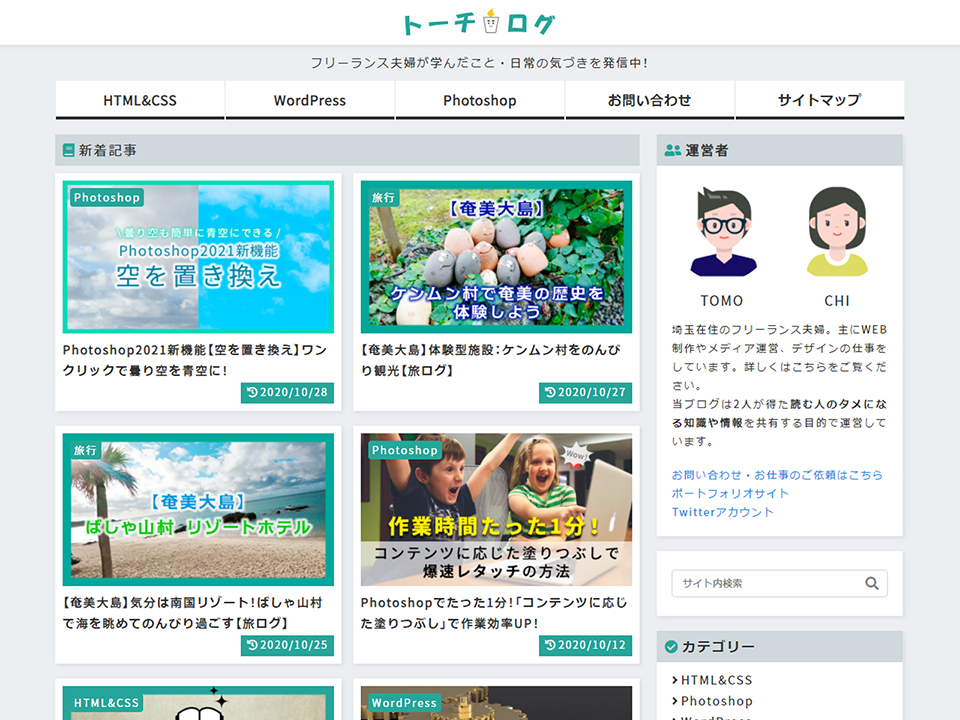960x720 pixels.
Task: Click the 旅行 tag on the ケンムン村 article
Action: click(x=383, y=198)
